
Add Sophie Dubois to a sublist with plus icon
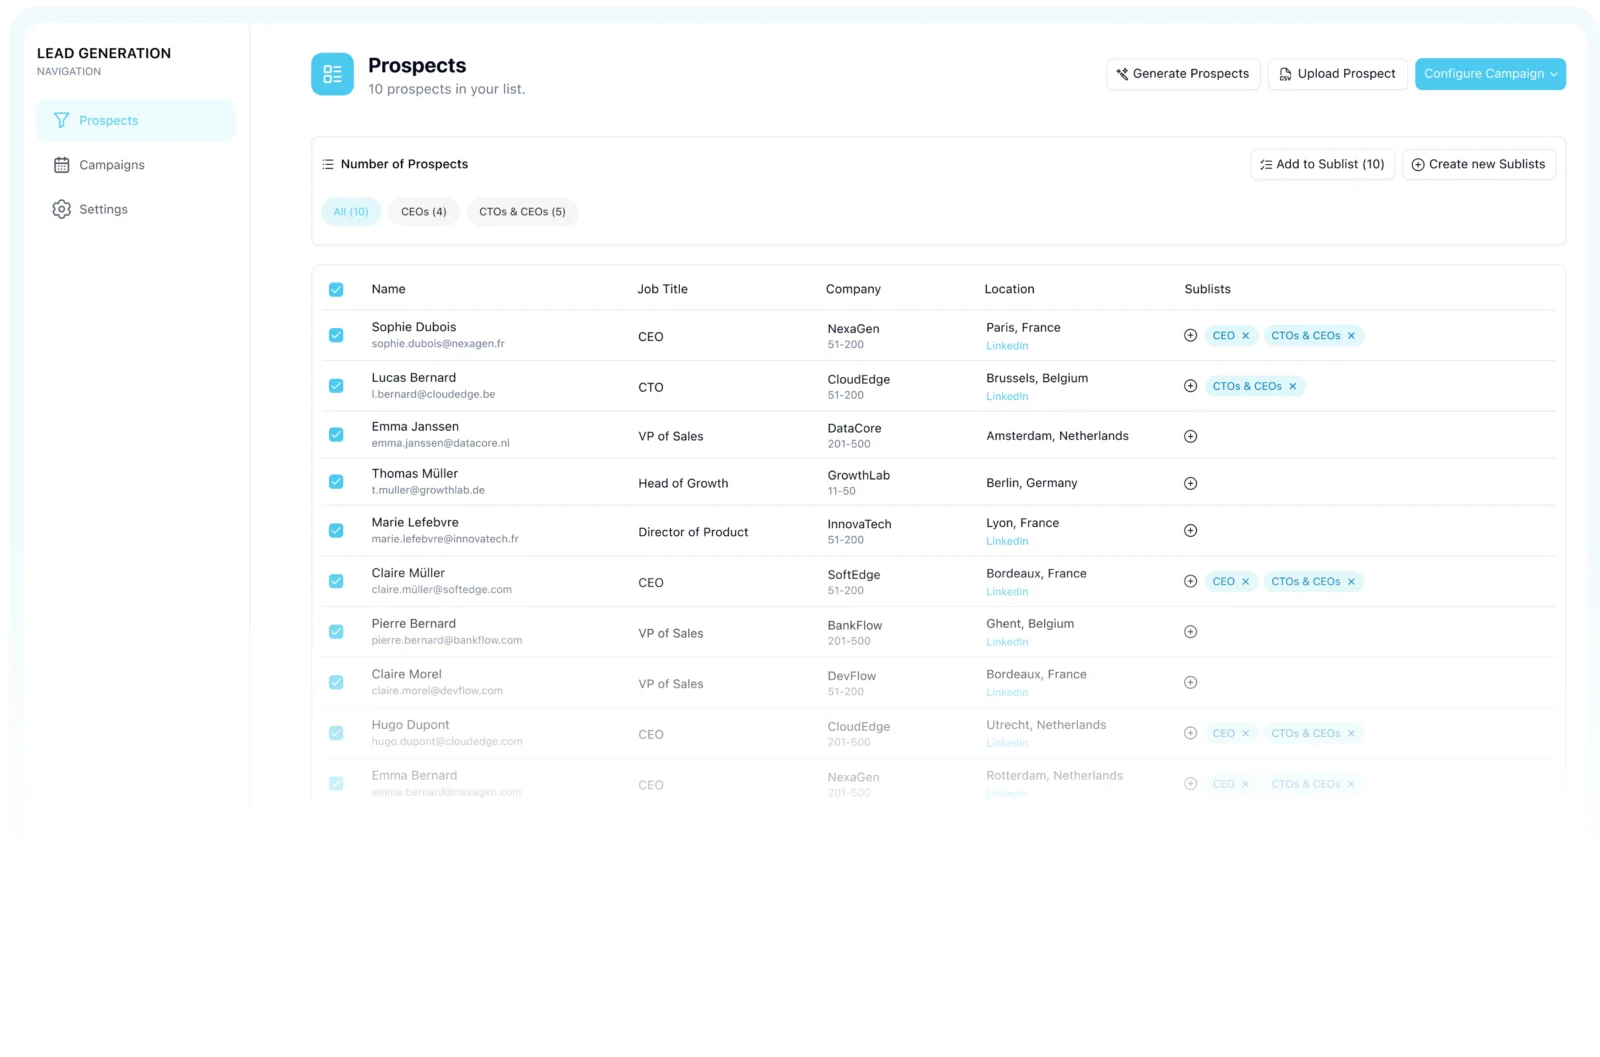(1190, 336)
